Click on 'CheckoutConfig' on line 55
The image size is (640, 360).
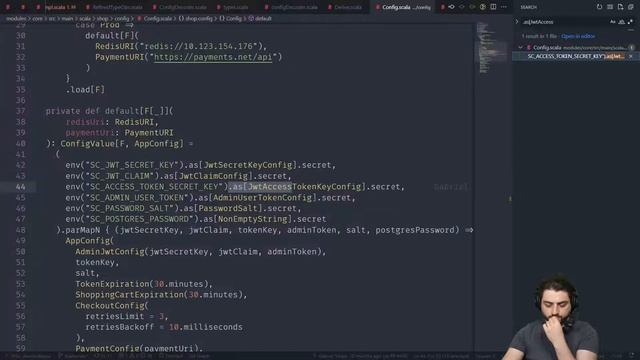tap(110, 305)
